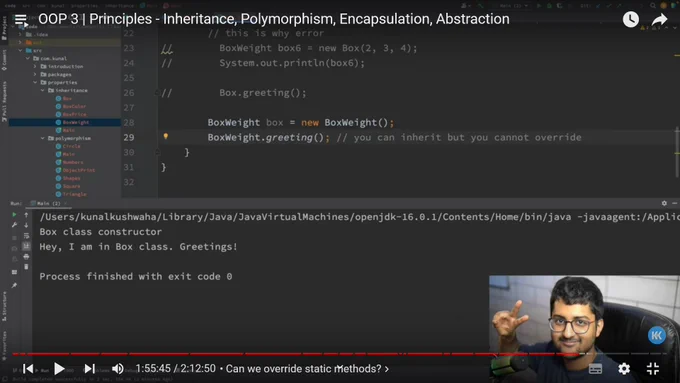Viewport: 680px width, 383px height.
Task: Open BoxColor class file
Action: [x=71, y=106]
